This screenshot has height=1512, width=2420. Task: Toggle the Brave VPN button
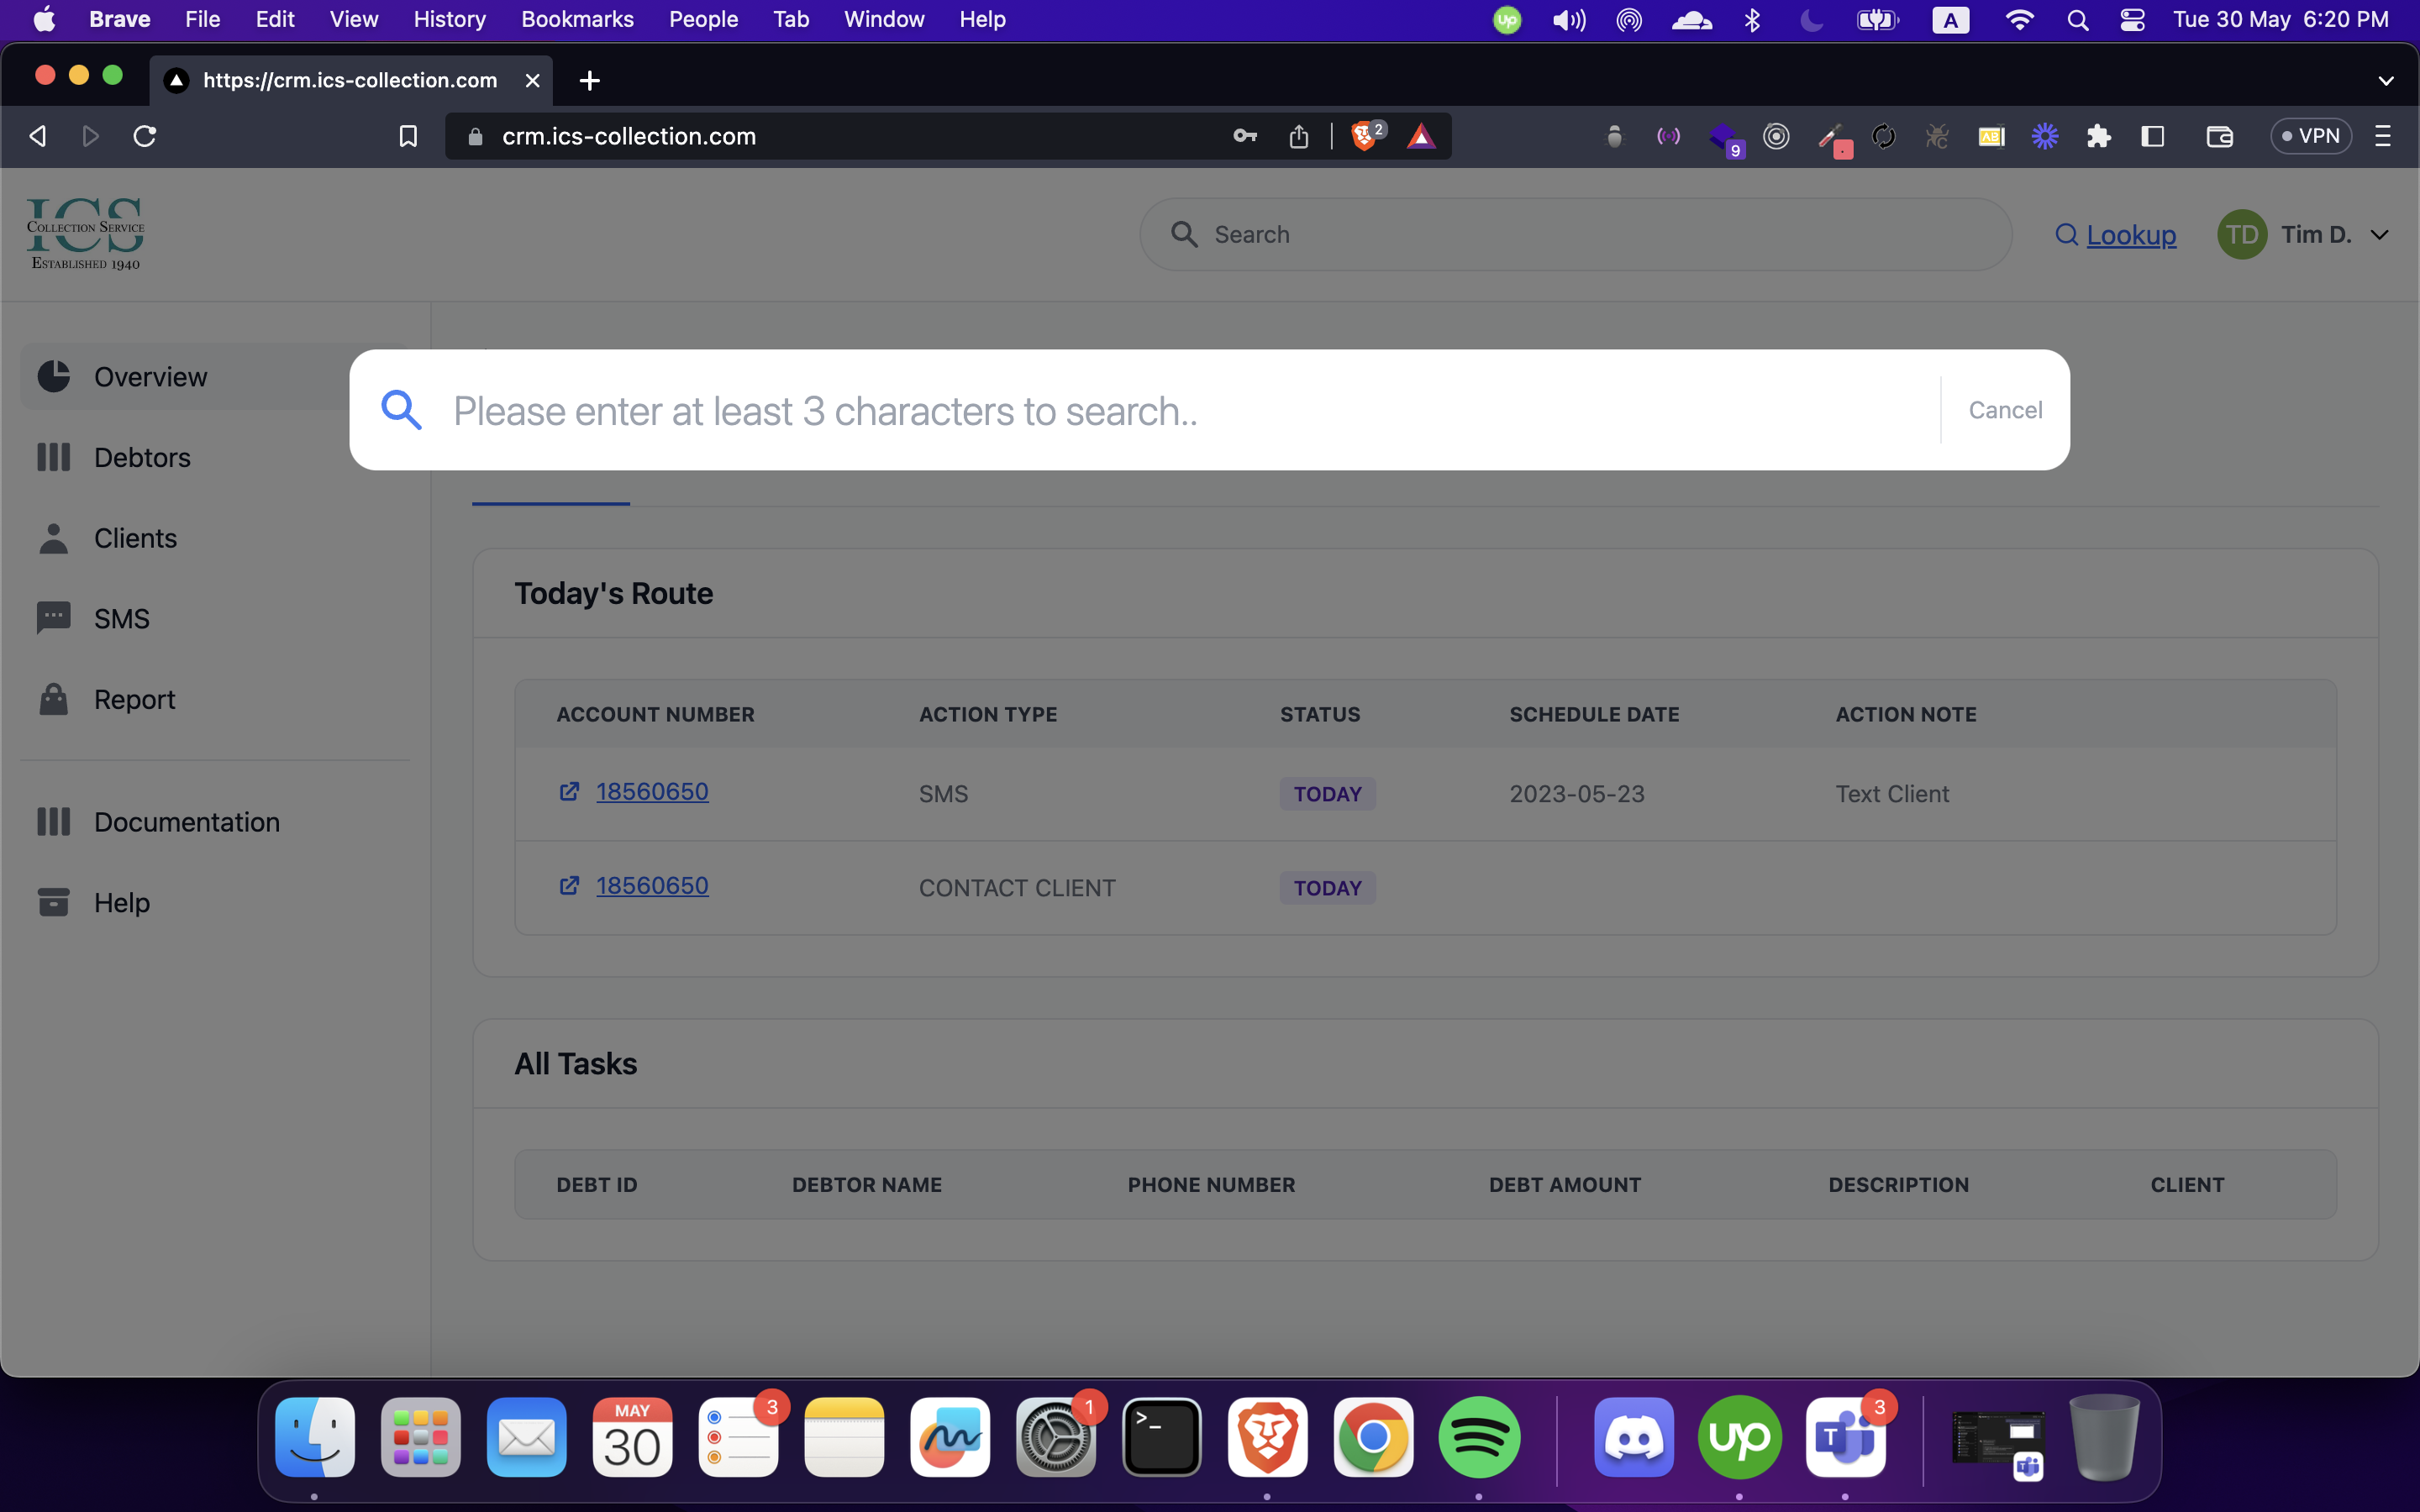click(x=2310, y=136)
